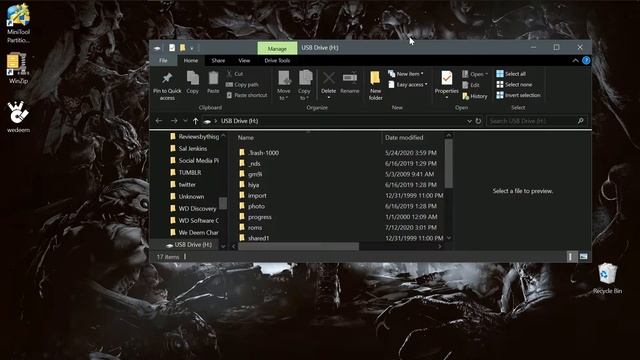
Task: Click the Properties icon
Action: tap(447, 78)
